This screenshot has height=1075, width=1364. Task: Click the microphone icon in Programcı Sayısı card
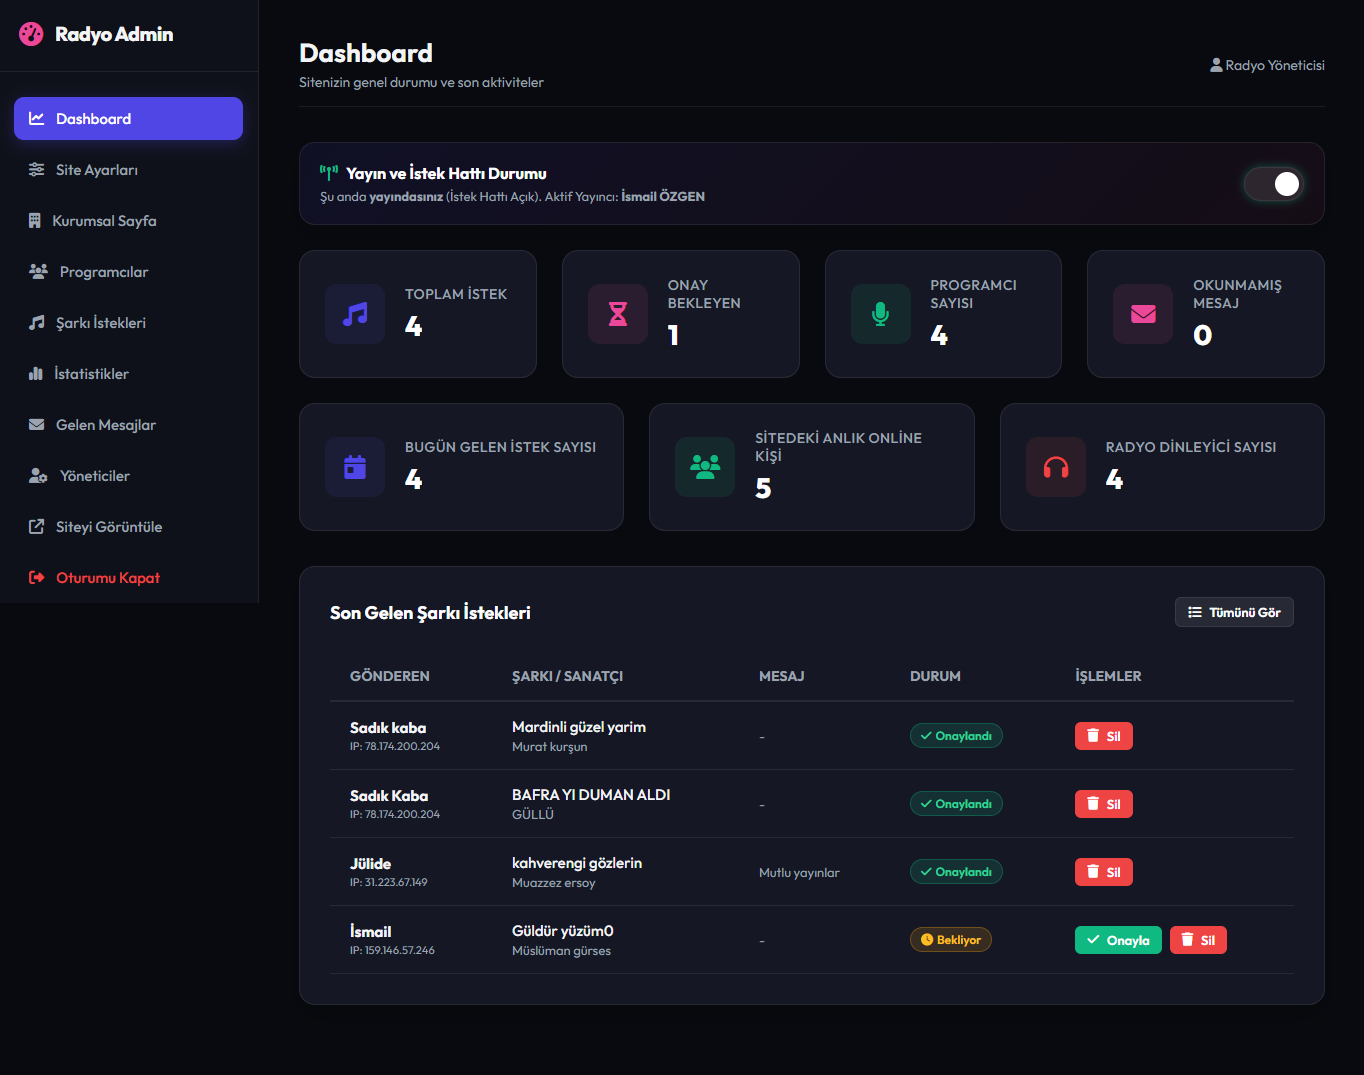(x=880, y=314)
